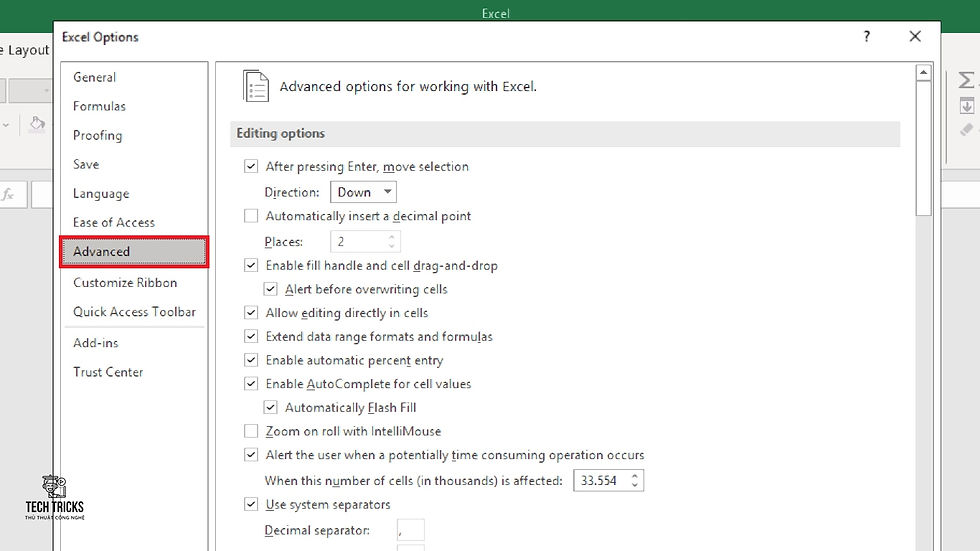Toggle After pressing Enter, move selection
The height and width of the screenshot is (551, 980).
pyautogui.click(x=251, y=166)
